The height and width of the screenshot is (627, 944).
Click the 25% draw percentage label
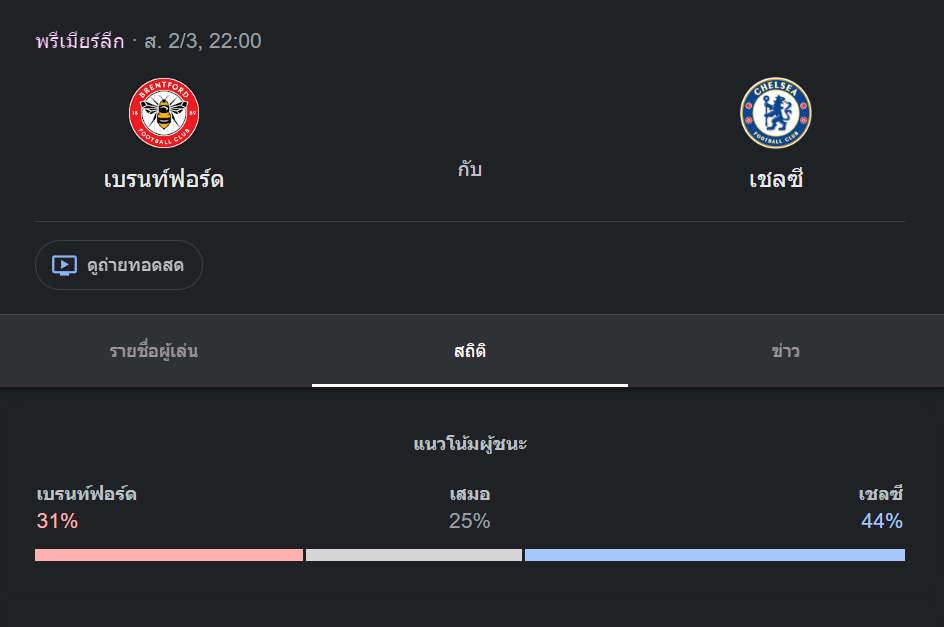pyautogui.click(x=469, y=521)
